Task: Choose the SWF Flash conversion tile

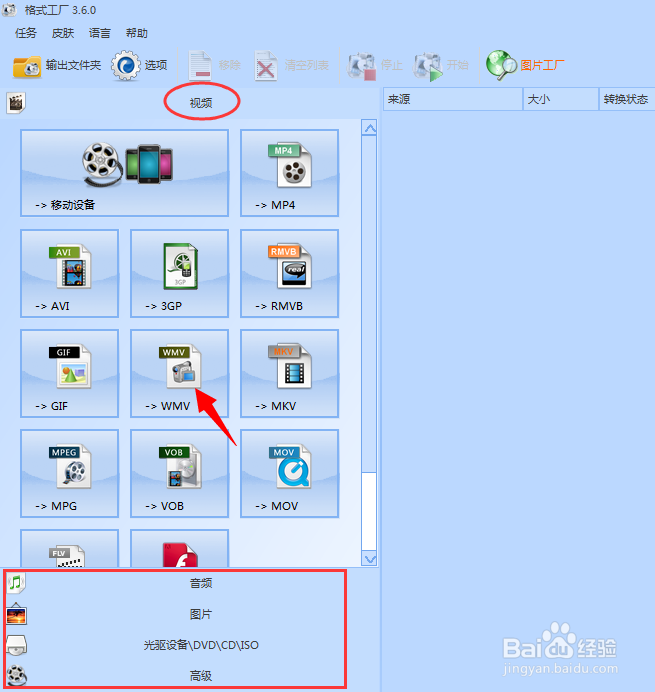Action: pos(180,549)
